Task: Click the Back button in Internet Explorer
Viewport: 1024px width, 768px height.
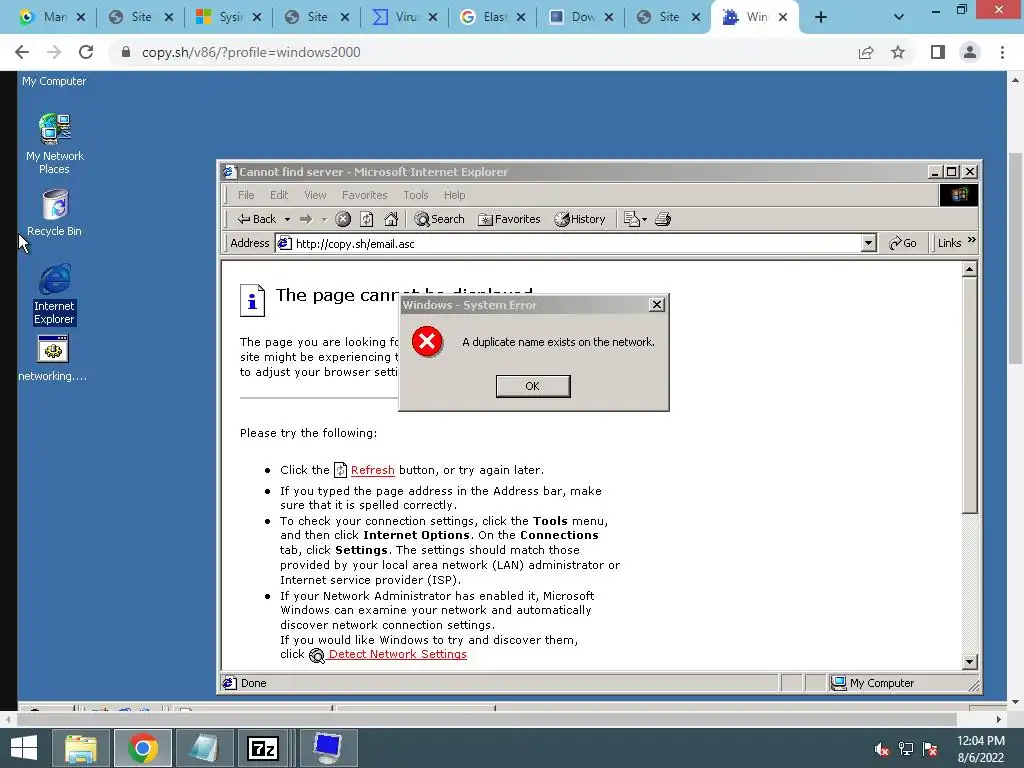Action: (257, 219)
